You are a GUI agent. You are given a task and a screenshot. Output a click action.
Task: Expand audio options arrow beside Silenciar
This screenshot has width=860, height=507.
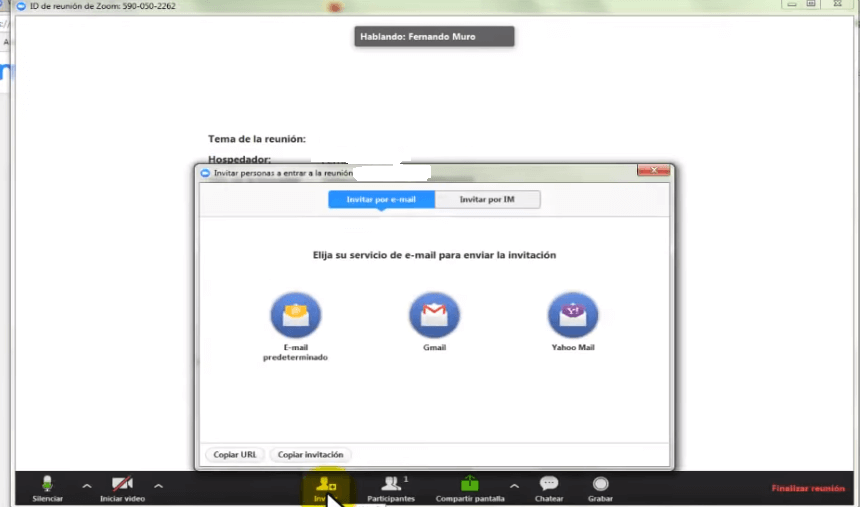[x=87, y=486]
